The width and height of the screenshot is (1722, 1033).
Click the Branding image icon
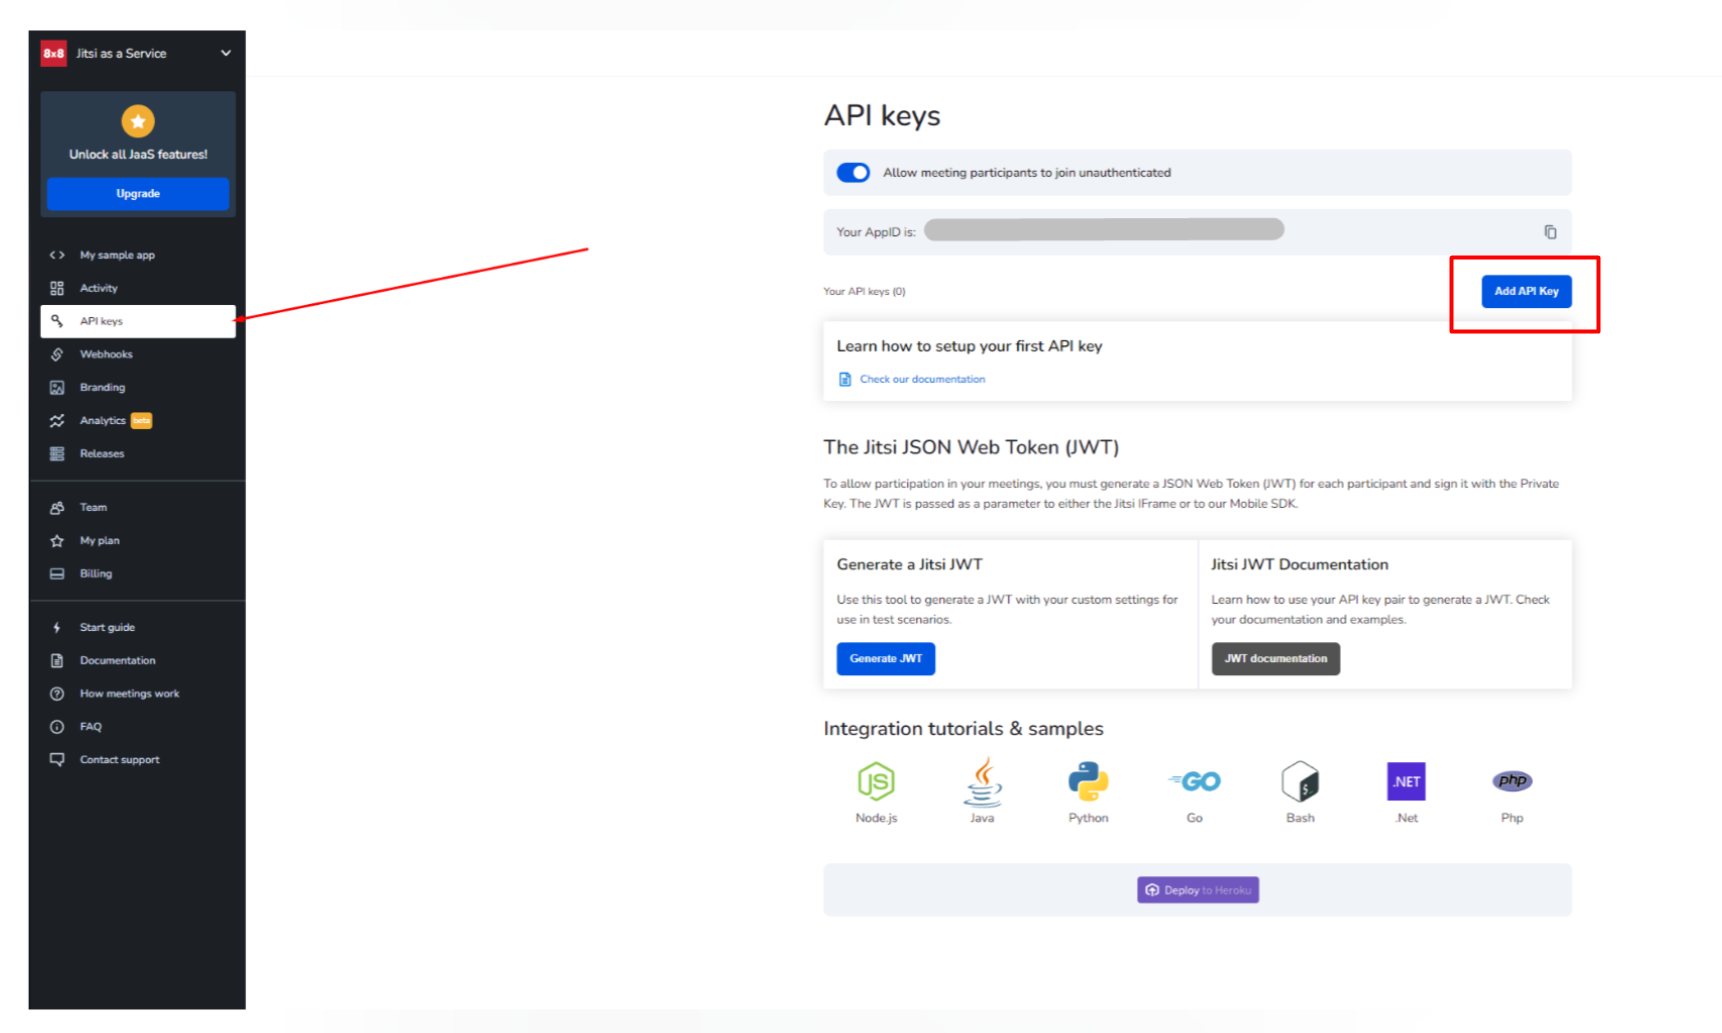click(57, 387)
